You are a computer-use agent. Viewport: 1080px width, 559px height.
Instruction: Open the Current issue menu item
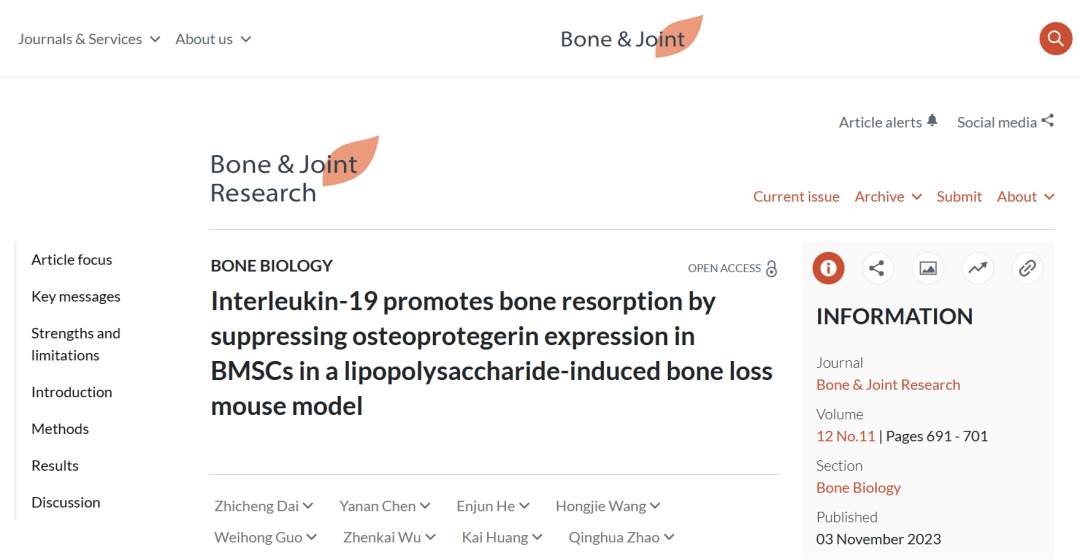(x=796, y=197)
